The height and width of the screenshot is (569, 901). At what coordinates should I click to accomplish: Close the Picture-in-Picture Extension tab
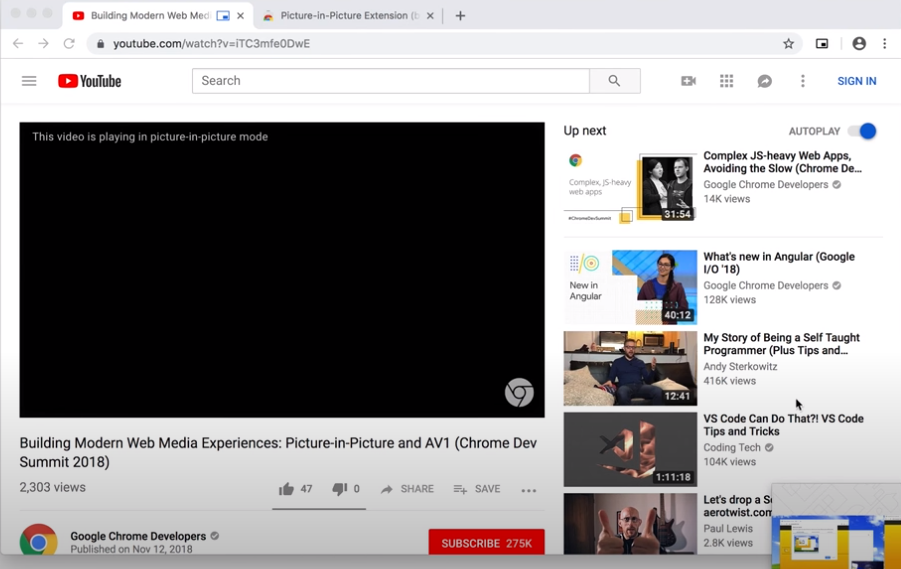(x=430, y=16)
